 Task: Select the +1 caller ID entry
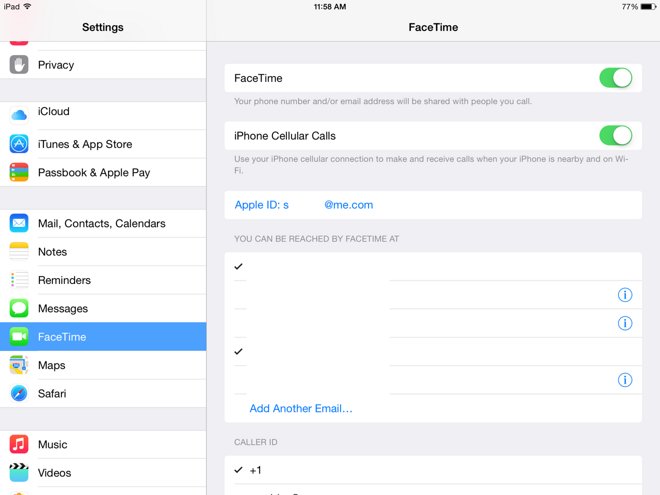(433, 470)
